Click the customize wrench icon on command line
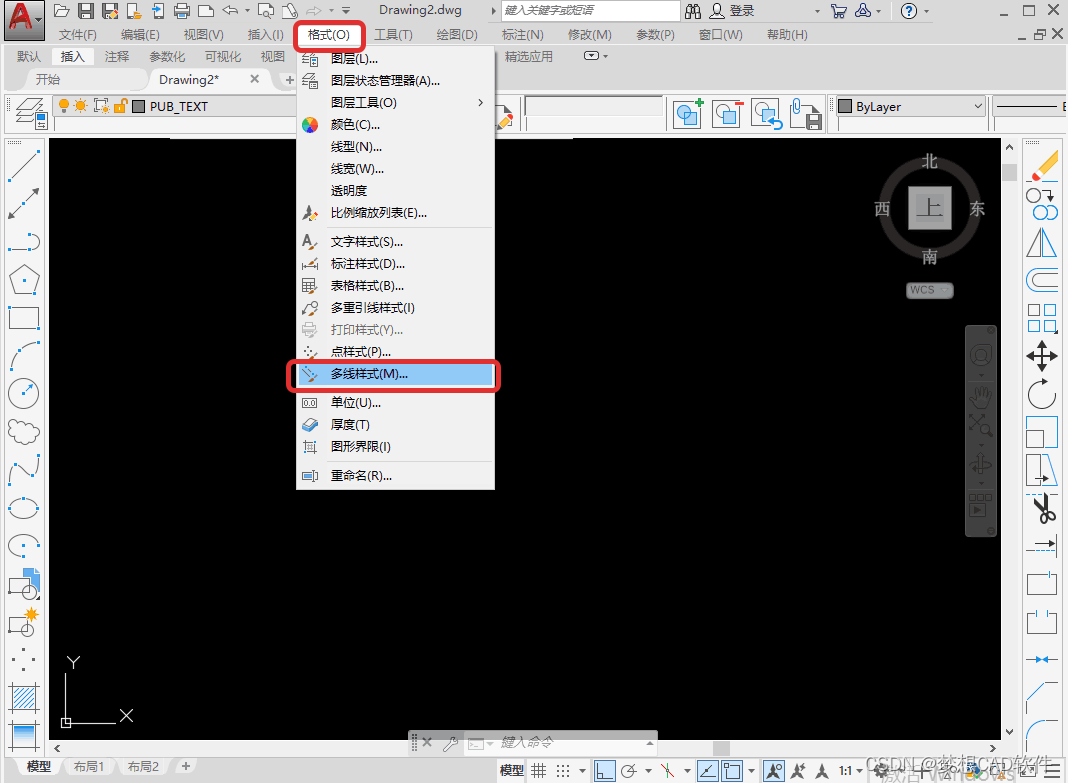 point(450,744)
